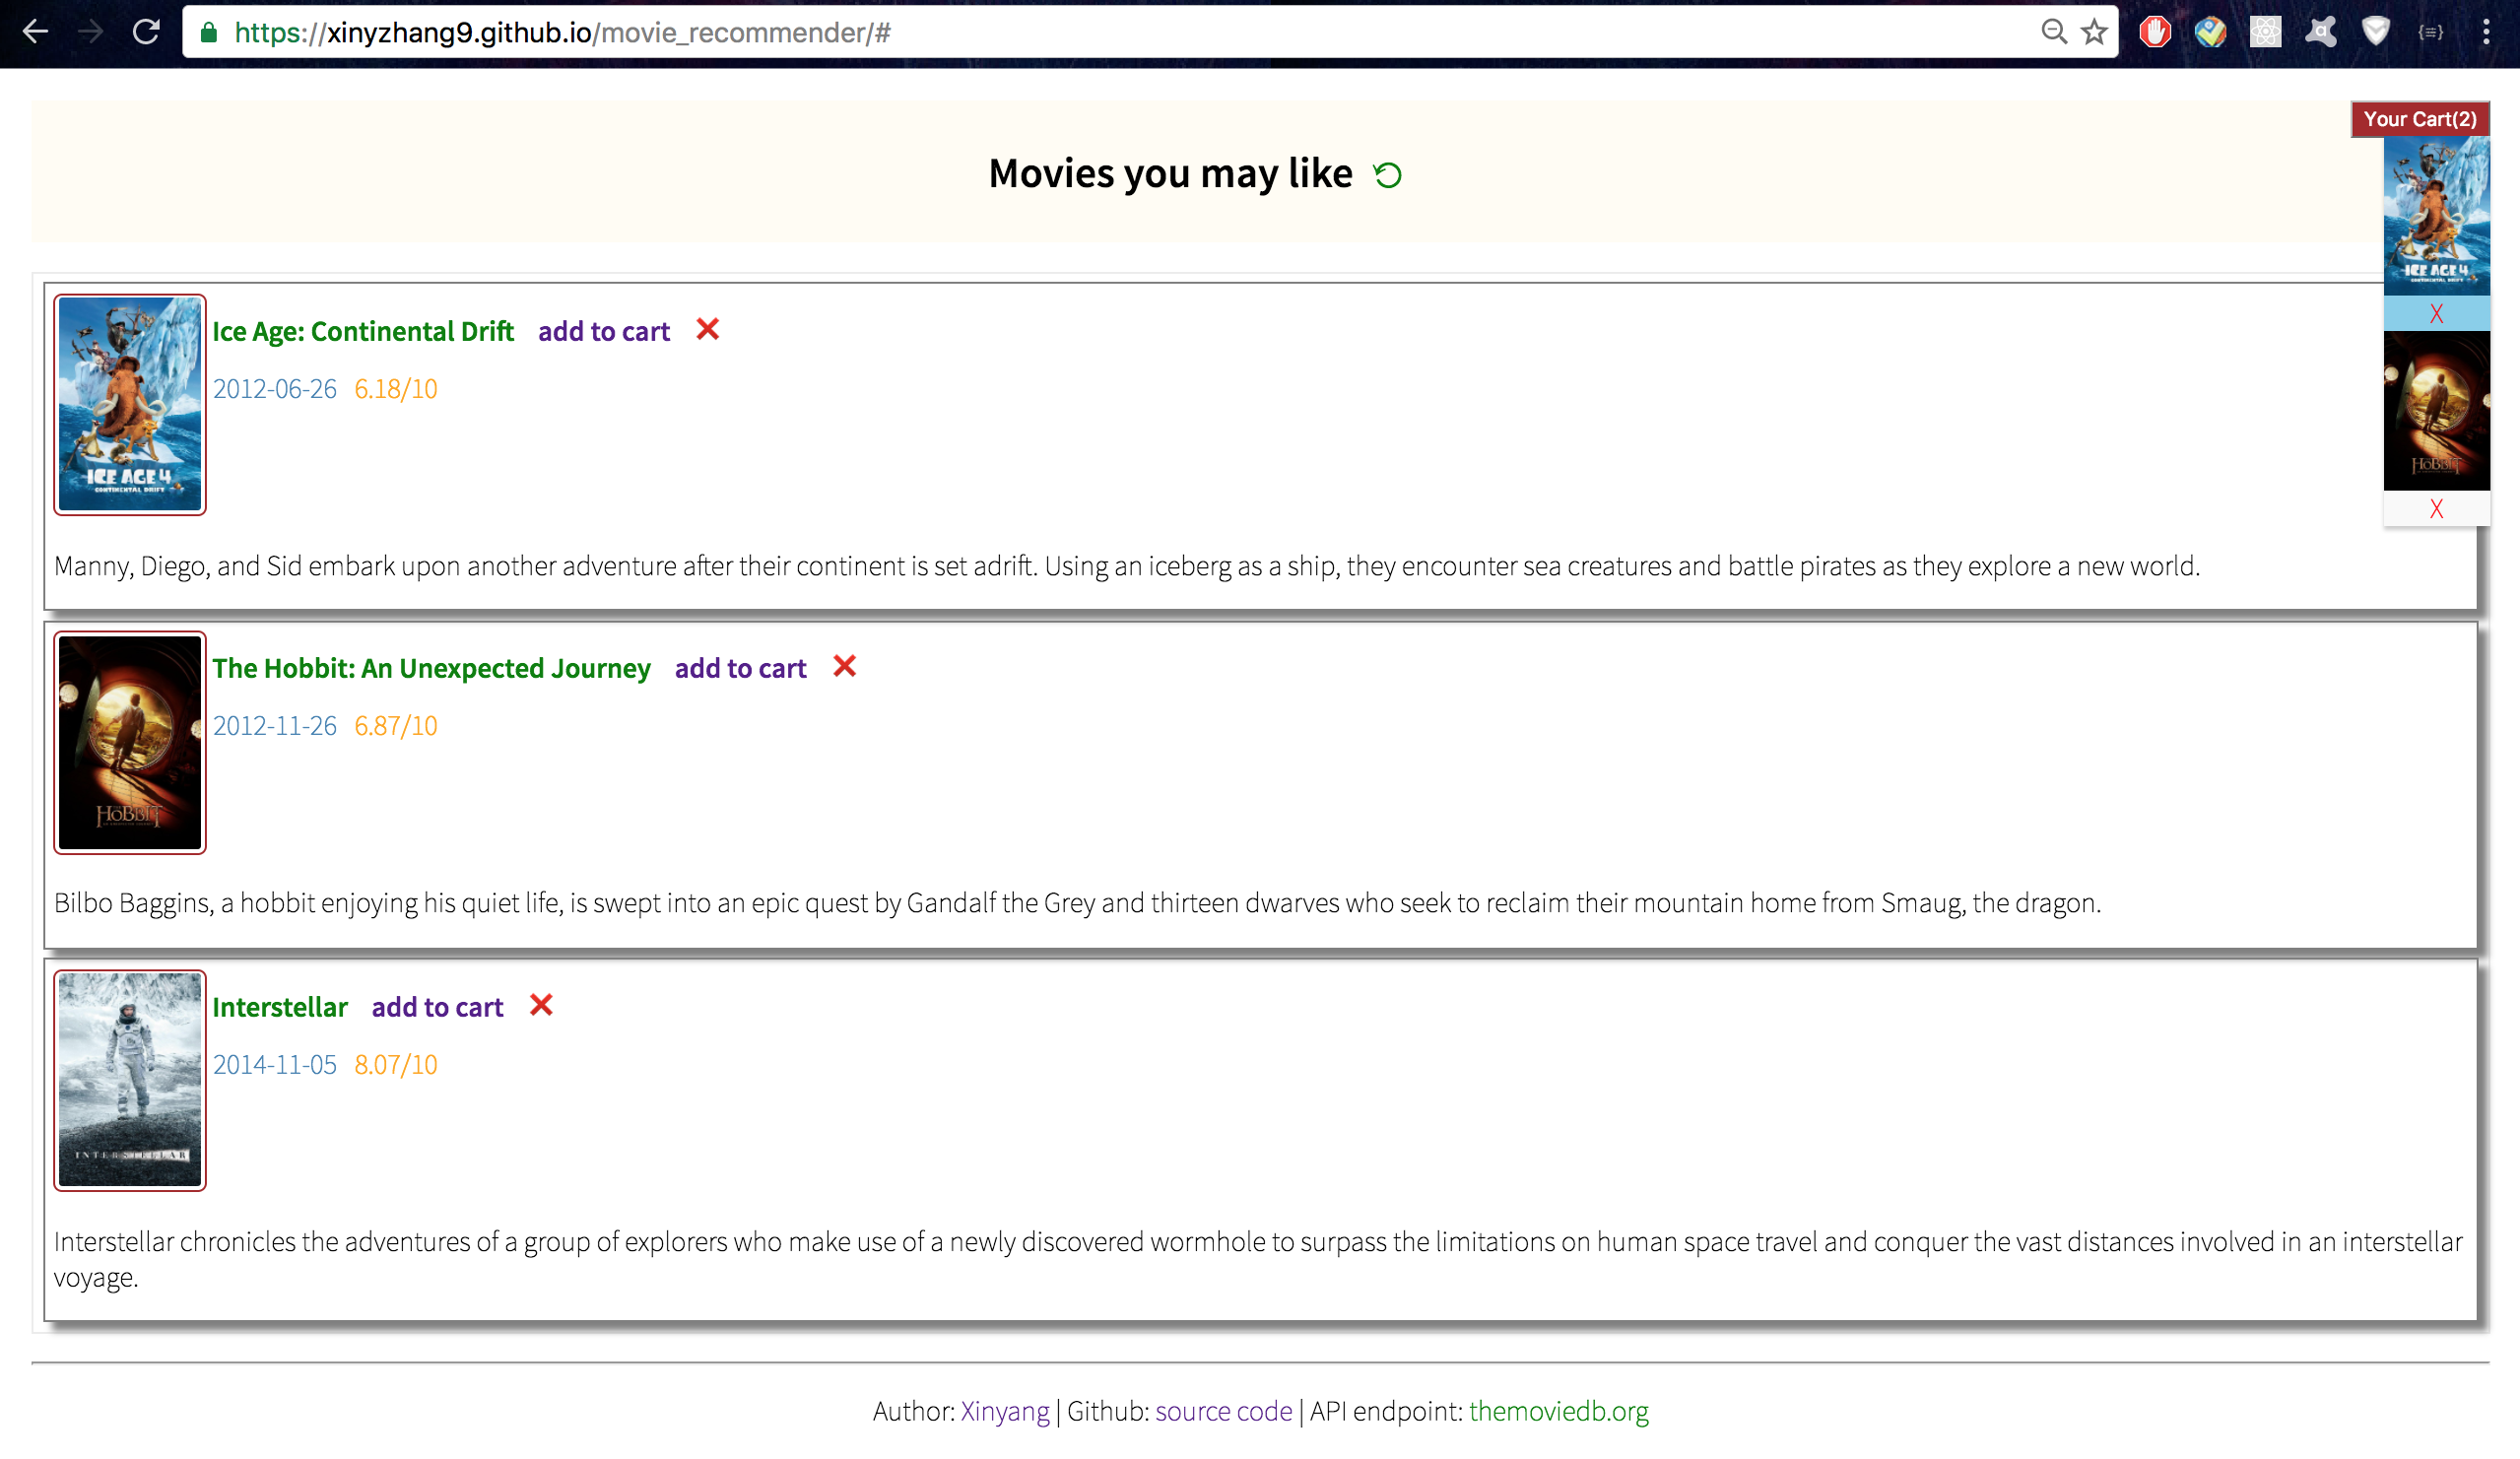Open the zoom magnifier icon in address bar
2520x1459 pixels.
[x=2052, y=32]
